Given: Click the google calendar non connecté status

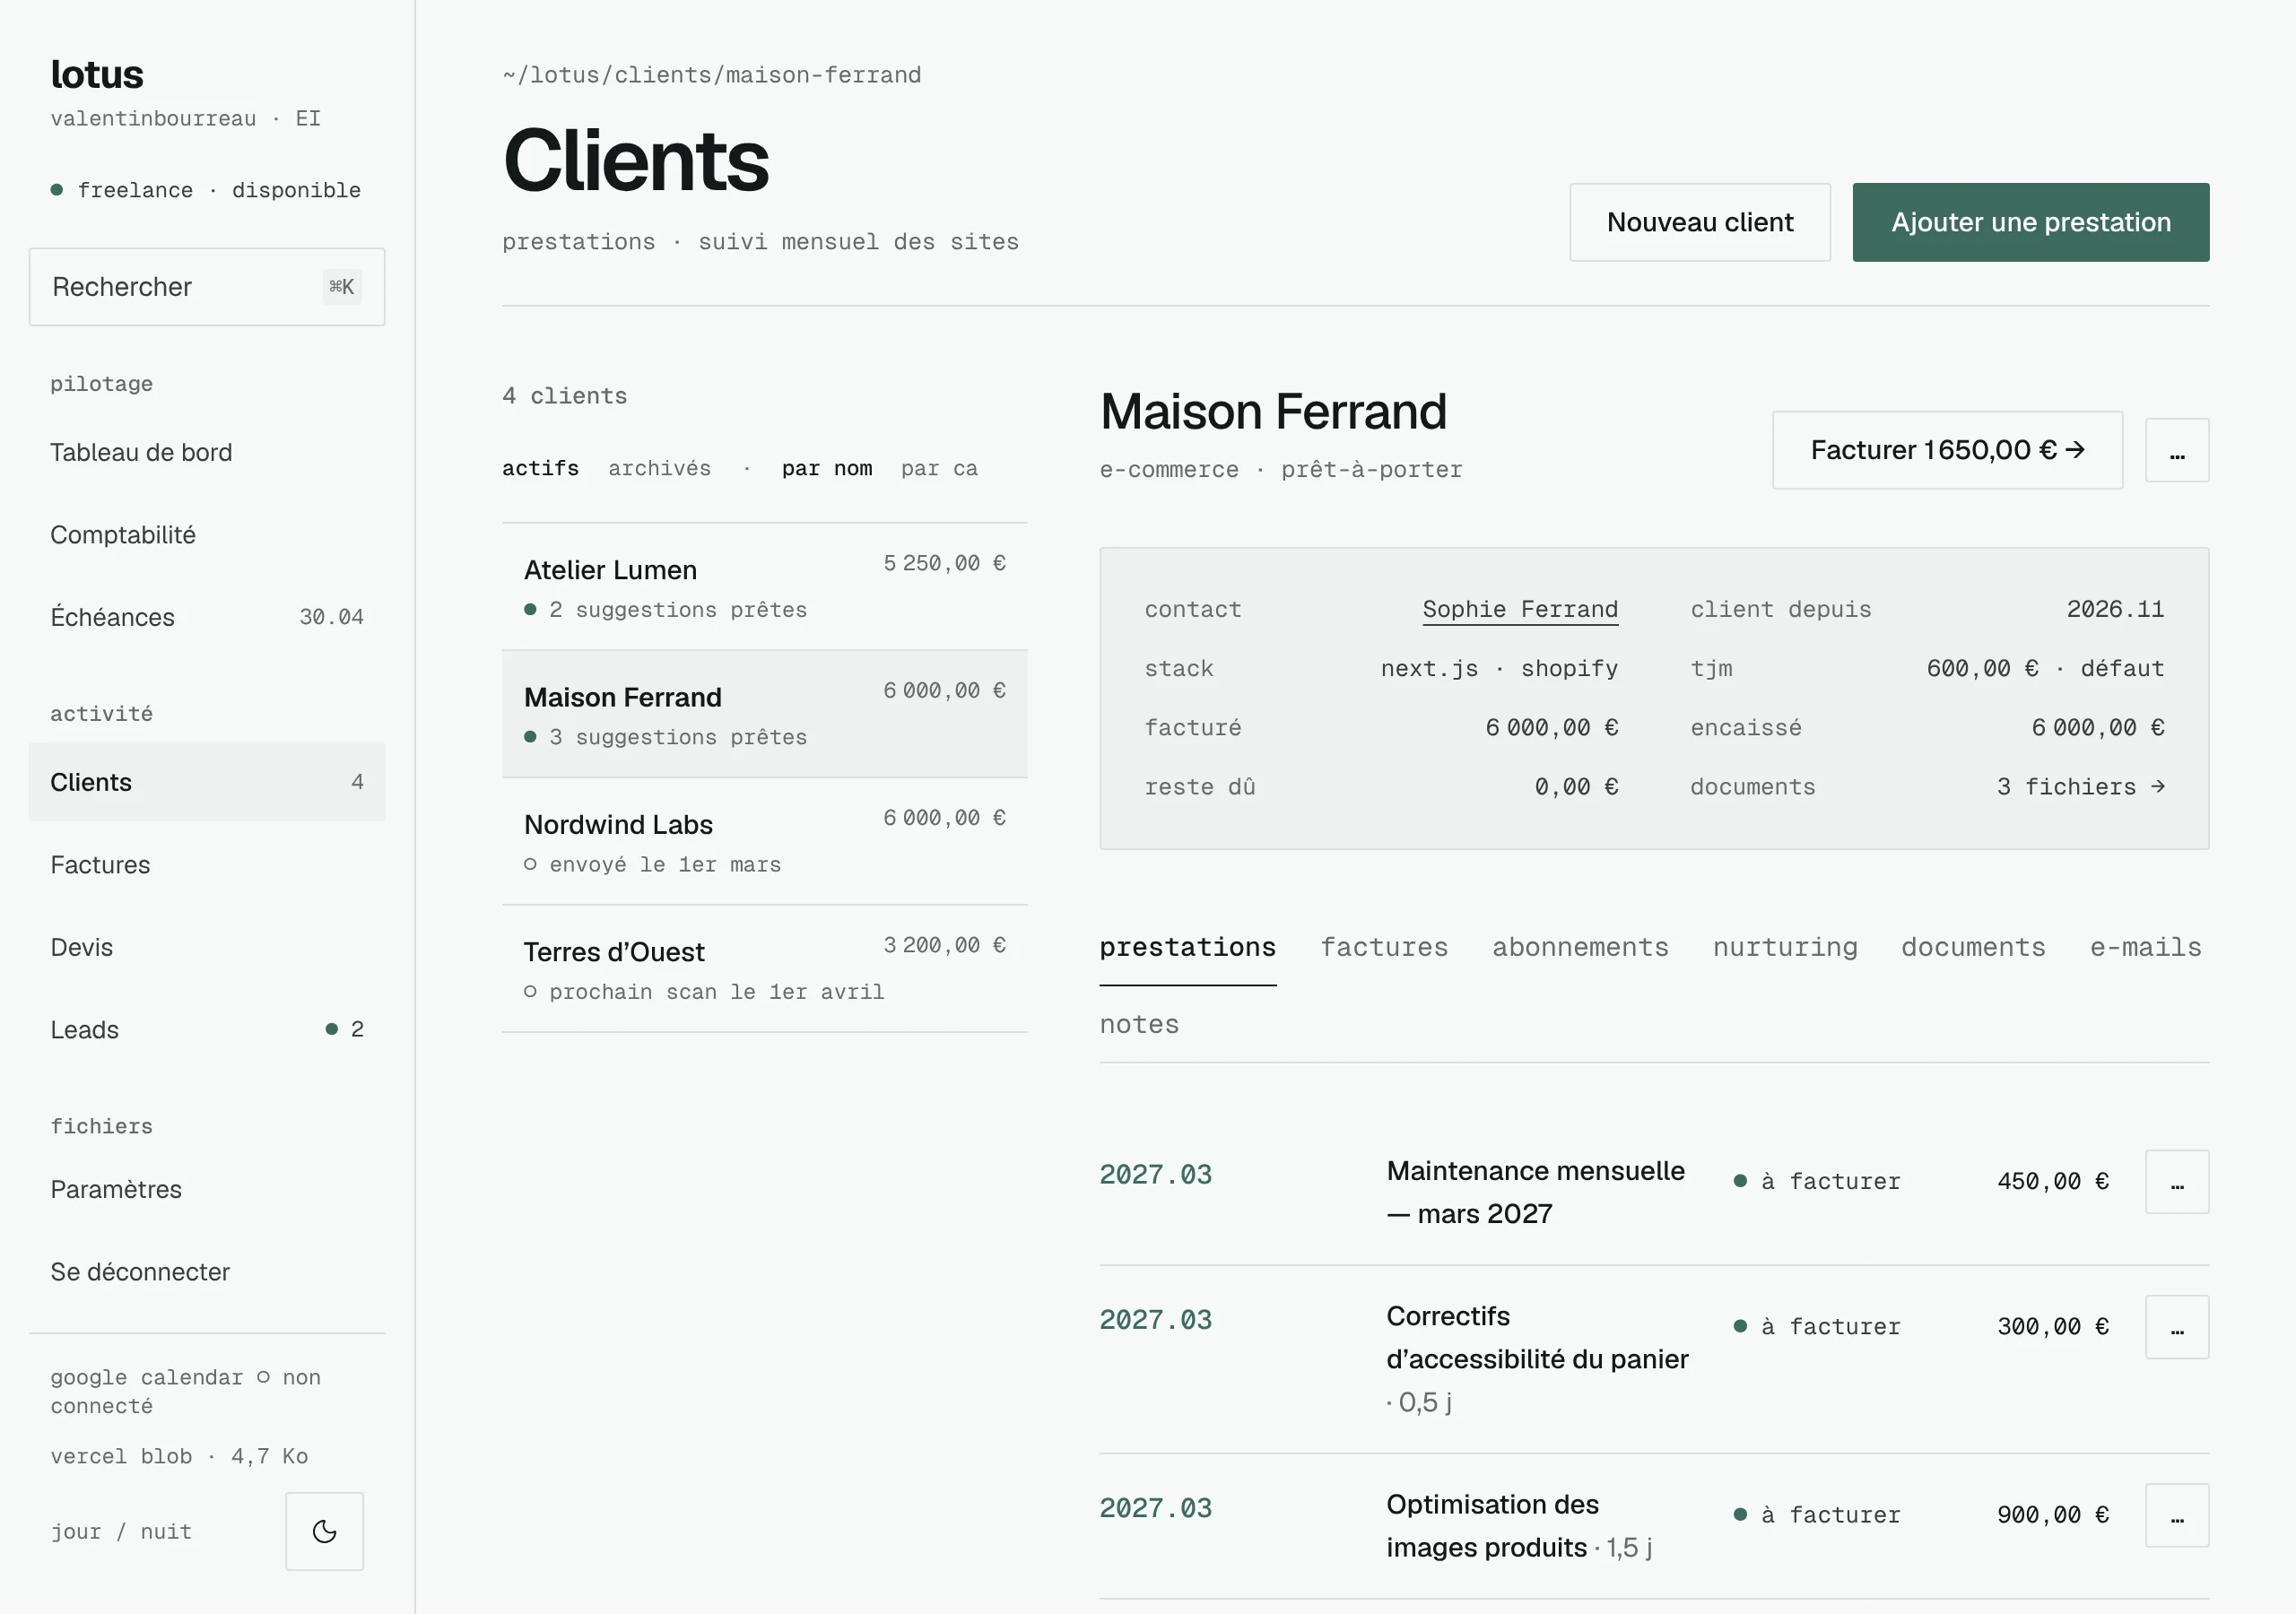Looking at the screenshot, I should (186, 1391).
